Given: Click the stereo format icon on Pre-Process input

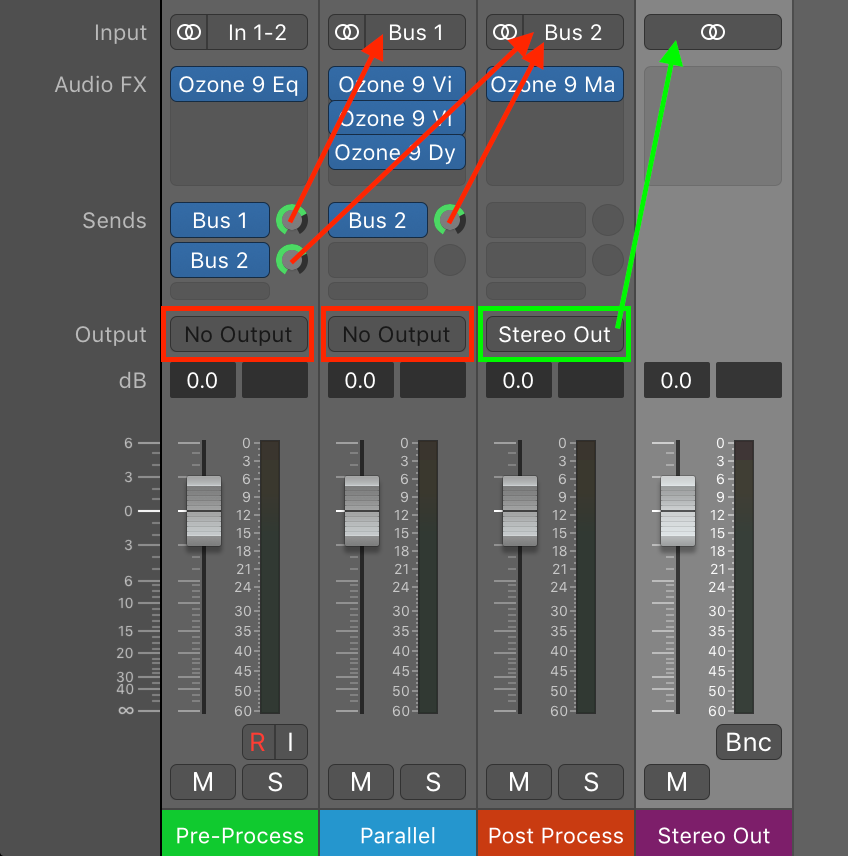Looking at the screenshot, I should pyautogui.click(x=188, y=33).
